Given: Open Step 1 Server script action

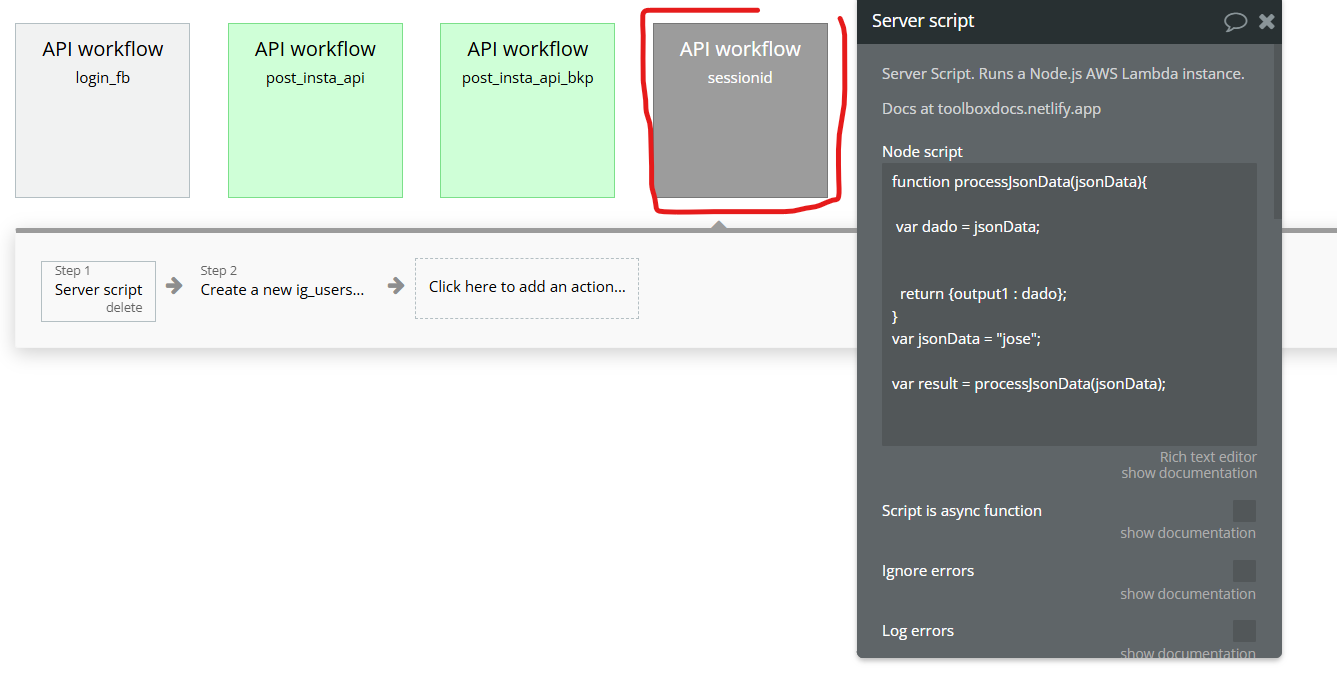Looking at the screenshot, I should point(98,290).
